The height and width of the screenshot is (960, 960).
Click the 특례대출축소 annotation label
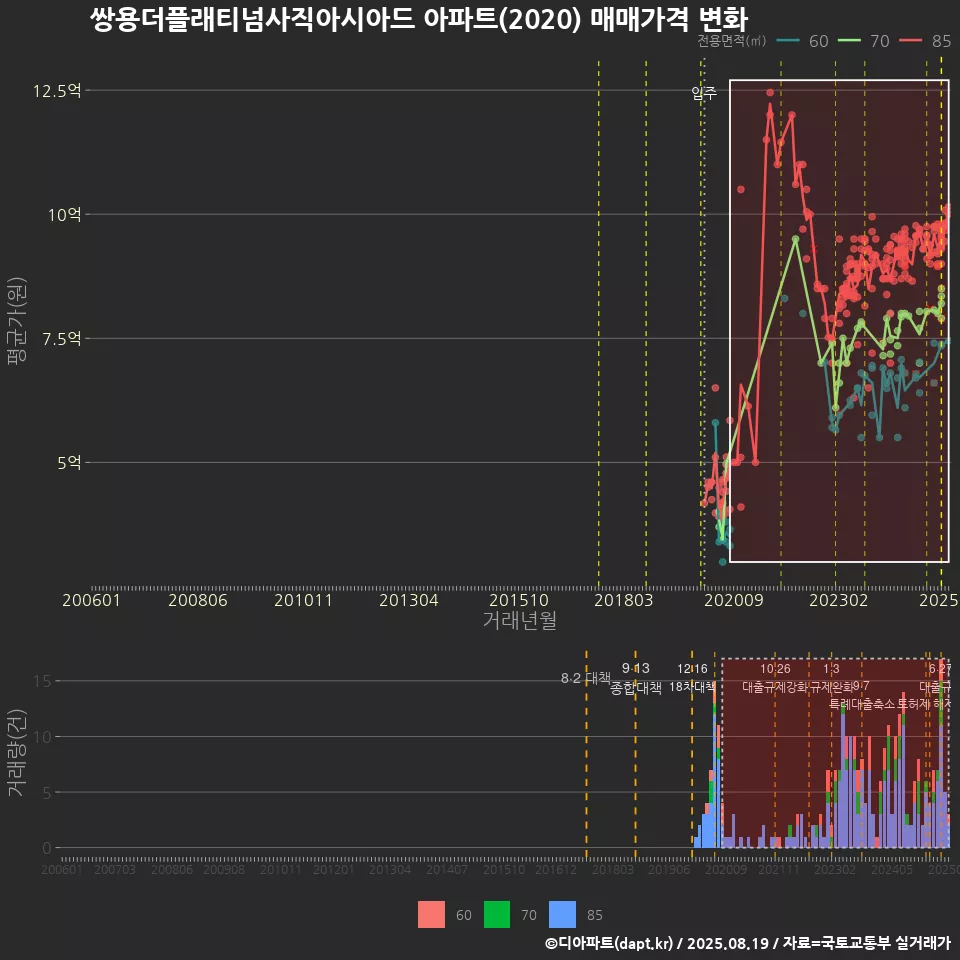[862, 704]
